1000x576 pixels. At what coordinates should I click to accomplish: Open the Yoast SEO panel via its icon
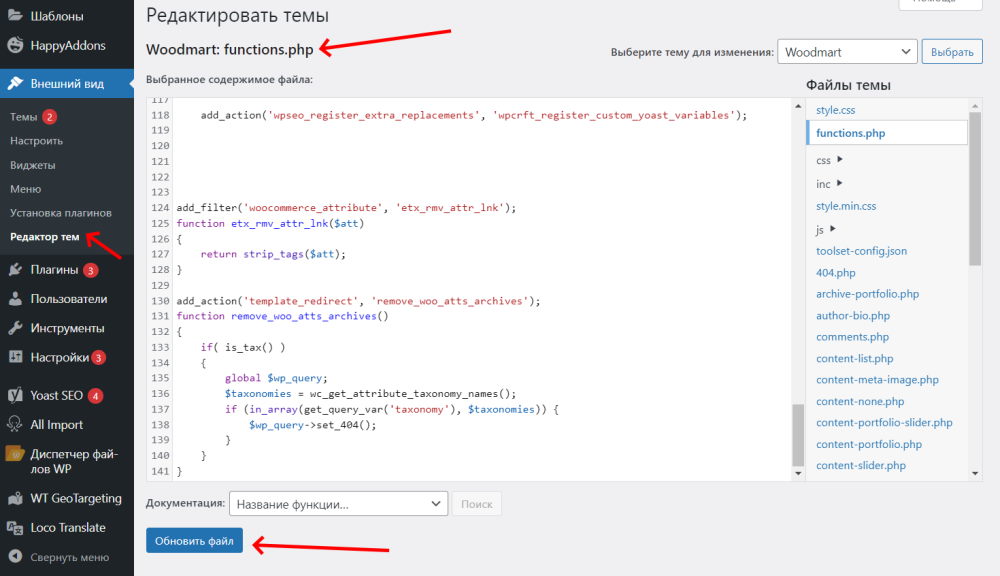point(12,394)
